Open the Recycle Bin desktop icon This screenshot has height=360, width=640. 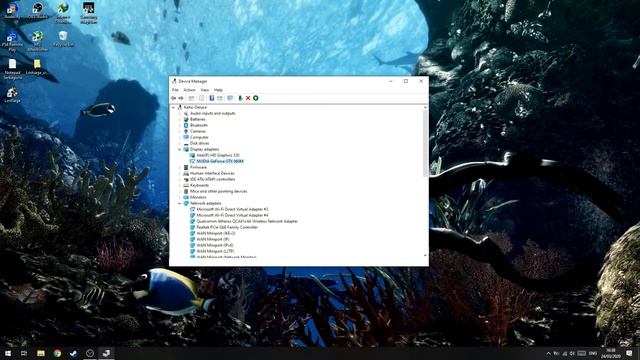(x=63, y=39)
